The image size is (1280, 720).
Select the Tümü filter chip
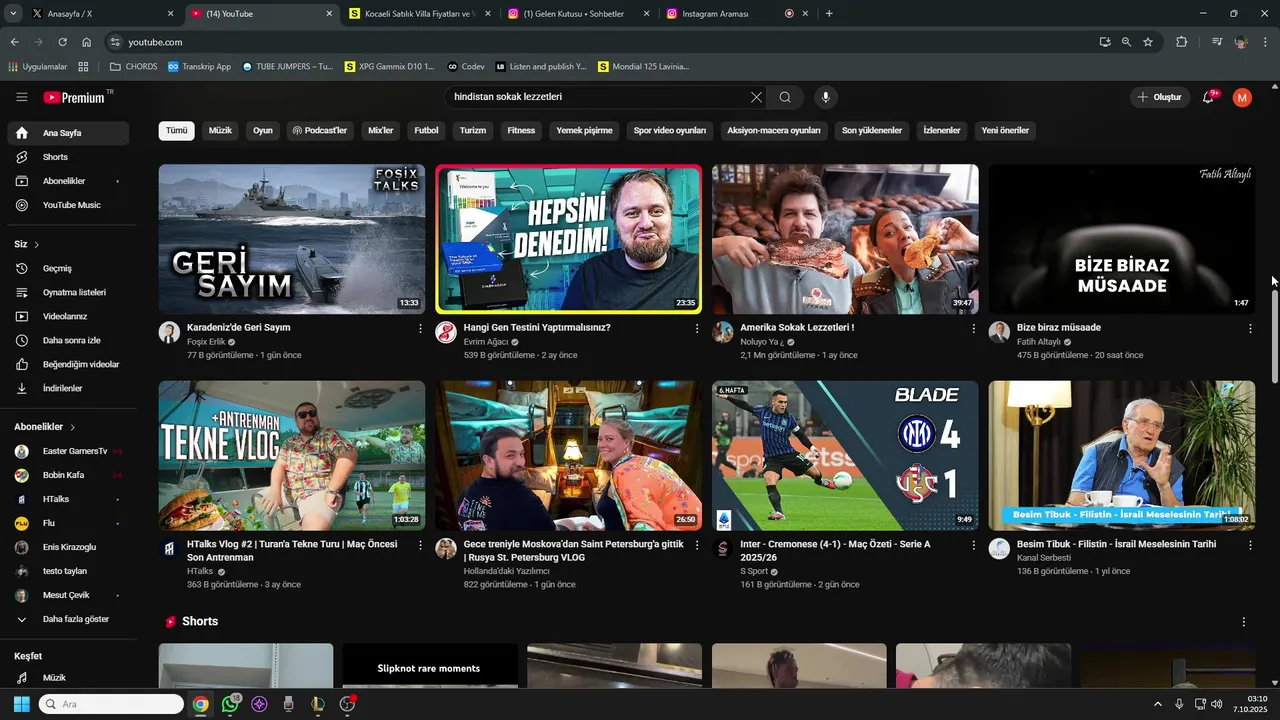[x=176, y=131]
